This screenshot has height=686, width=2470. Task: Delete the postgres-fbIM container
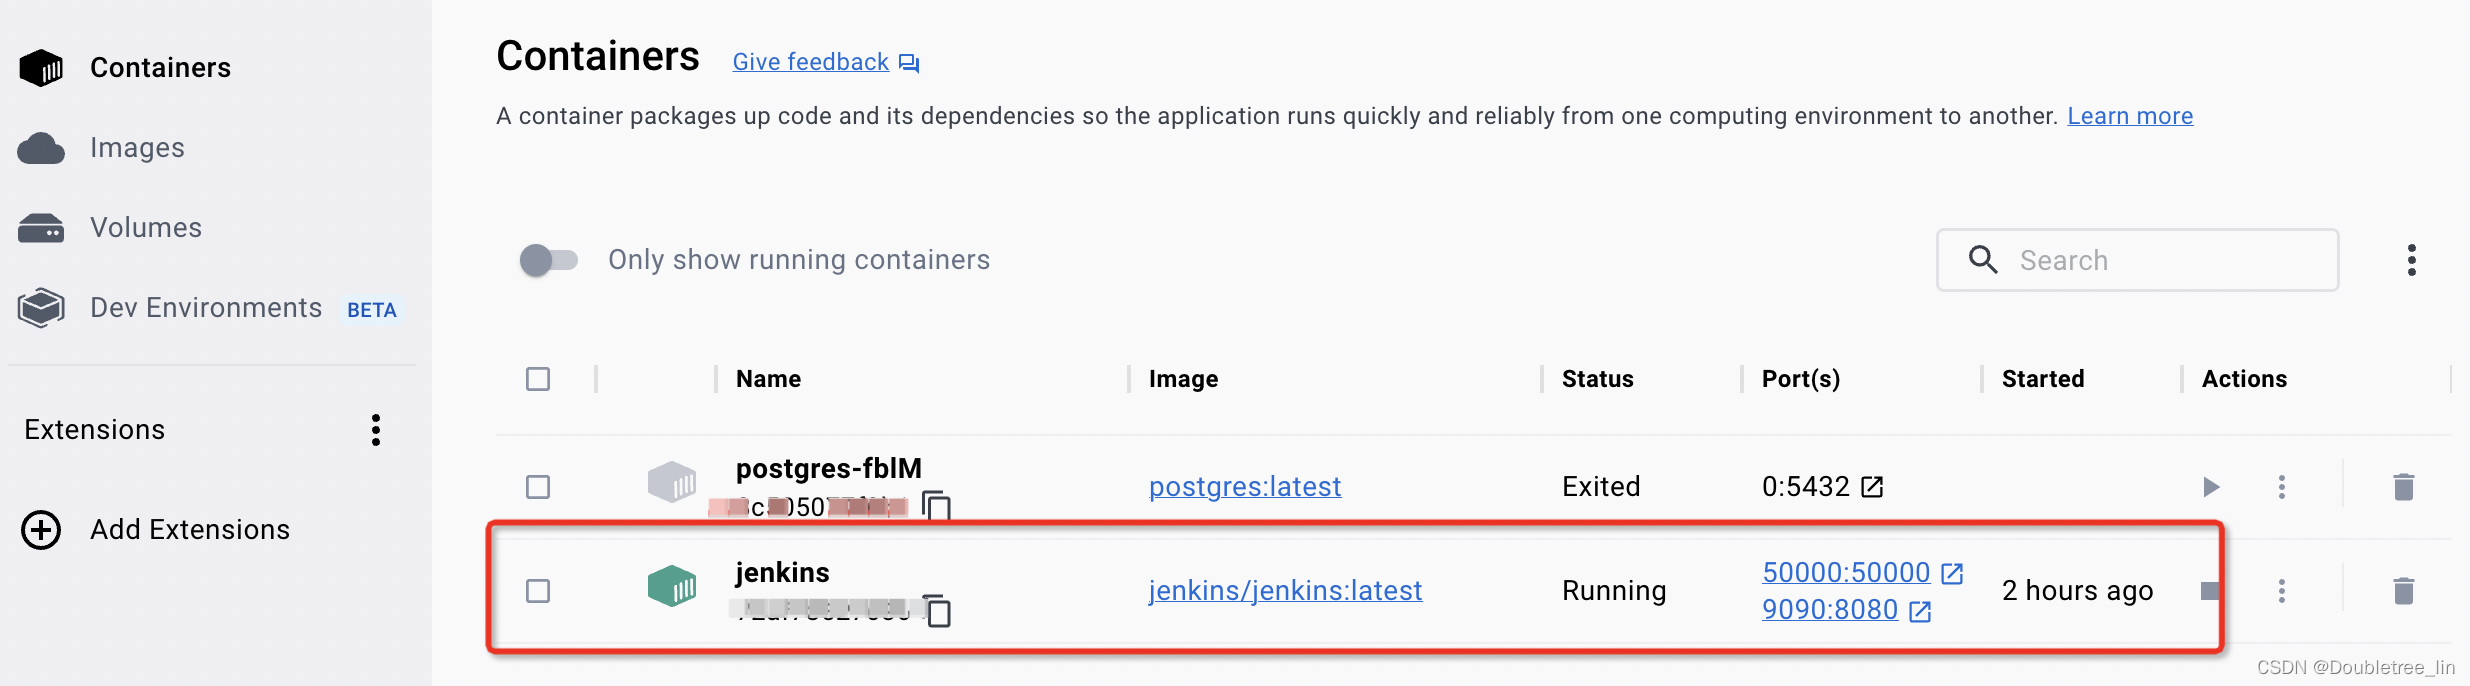2404,487
